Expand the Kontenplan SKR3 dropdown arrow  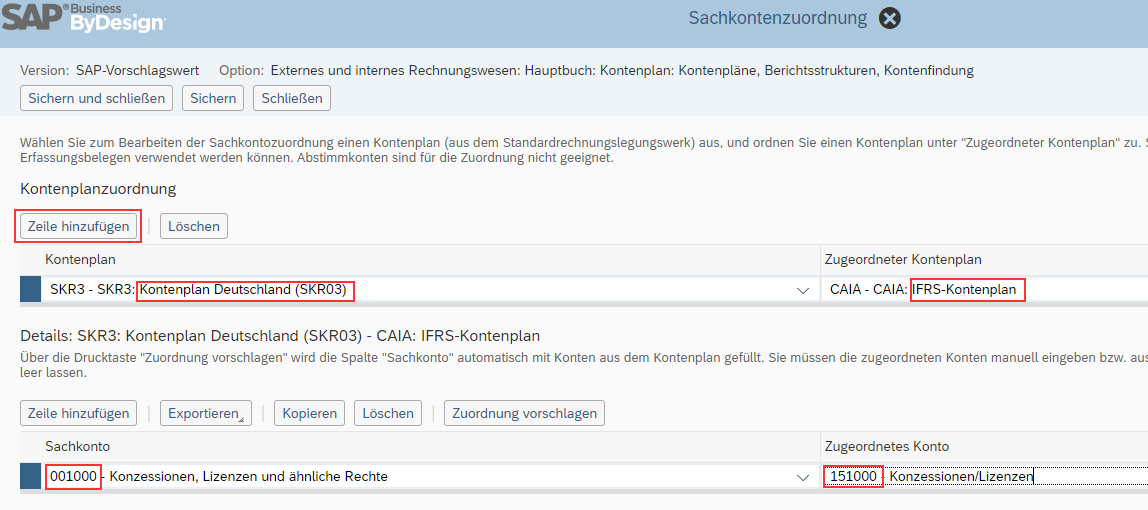(802, 290)
